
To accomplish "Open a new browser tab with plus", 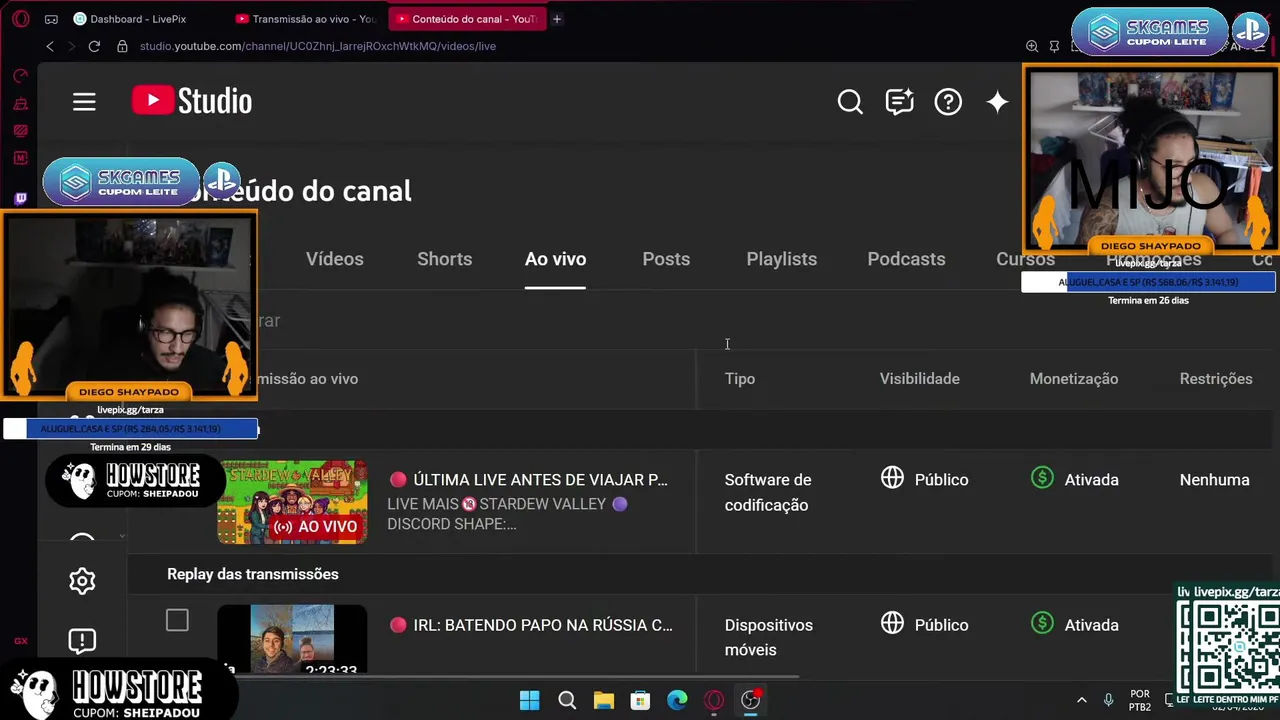I will [x=557, y=19].
